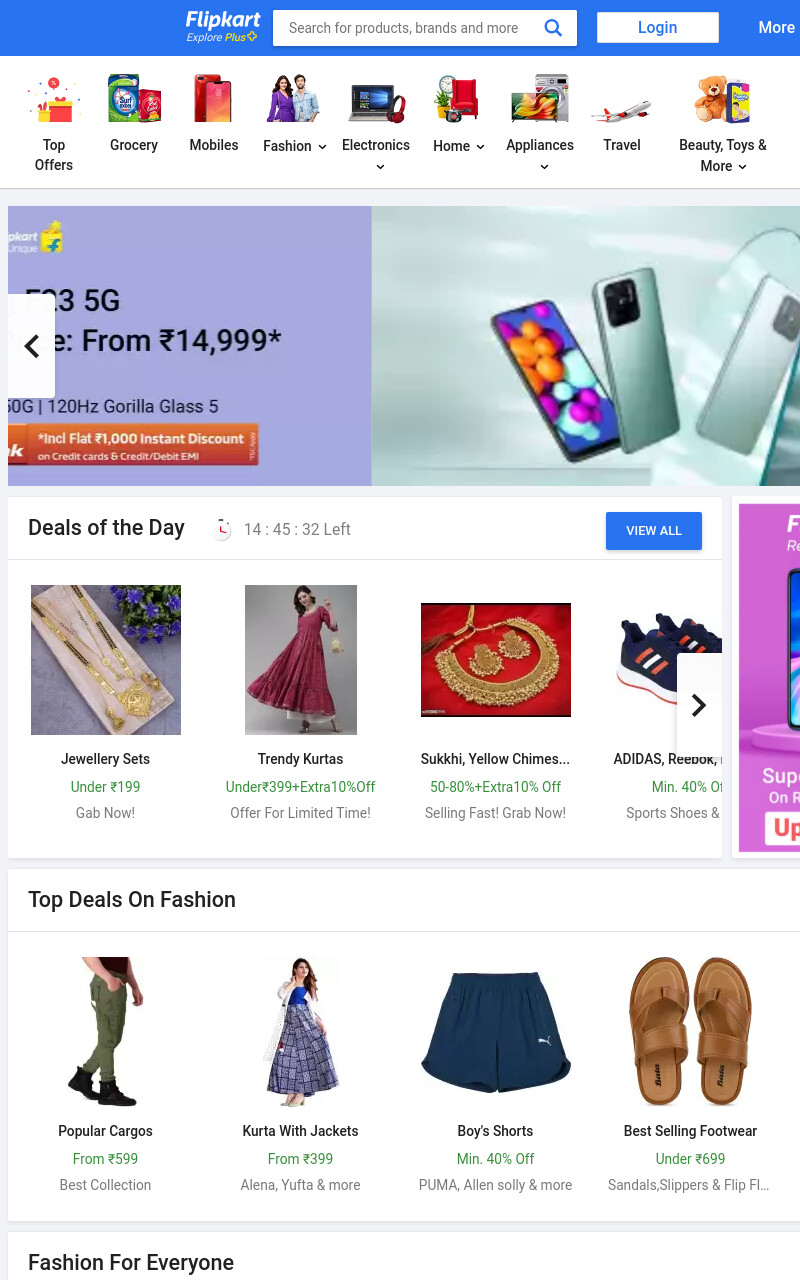800x1280 pixels.
Task: Select the Mobiles category icon
Action: click(x=213, y=98)
